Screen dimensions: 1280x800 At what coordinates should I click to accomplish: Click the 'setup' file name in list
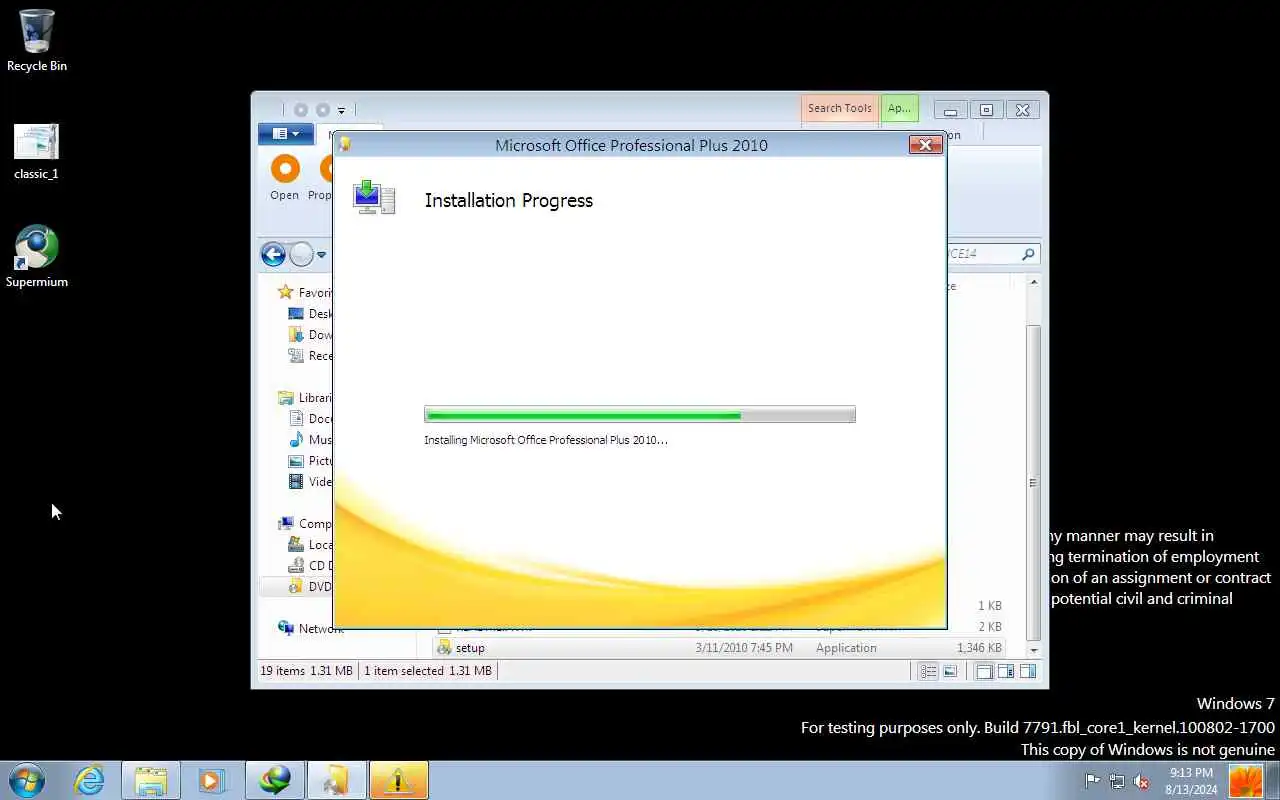click(470, 648)
